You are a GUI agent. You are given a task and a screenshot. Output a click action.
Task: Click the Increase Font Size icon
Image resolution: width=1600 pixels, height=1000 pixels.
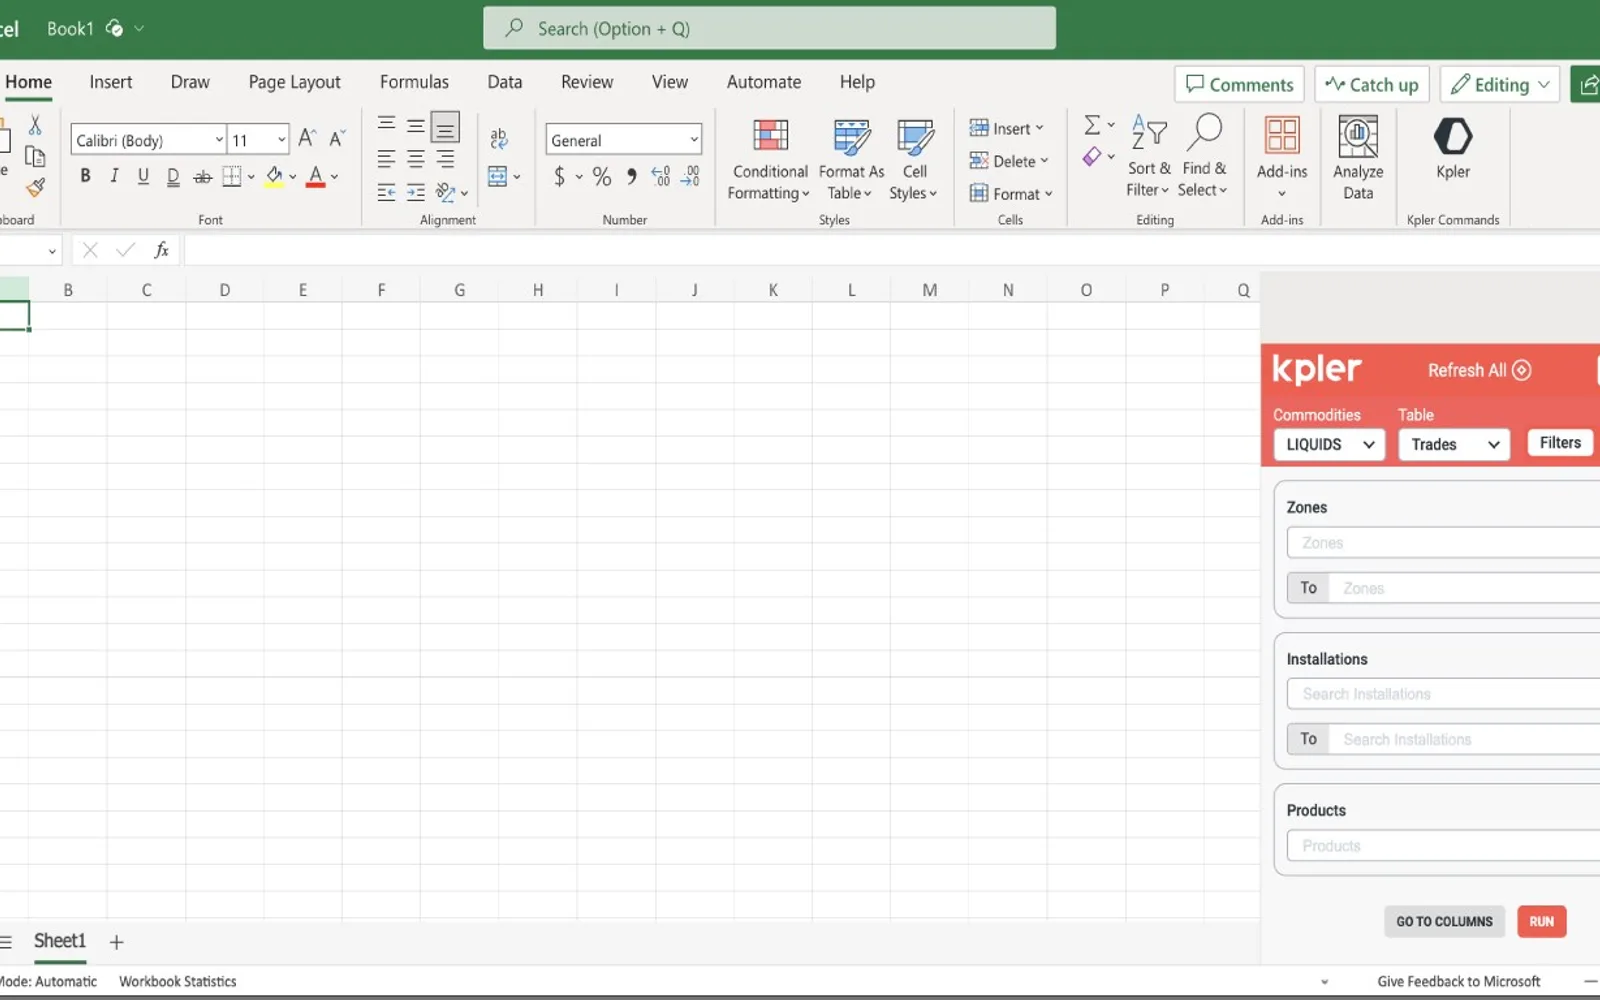(307, 138)
